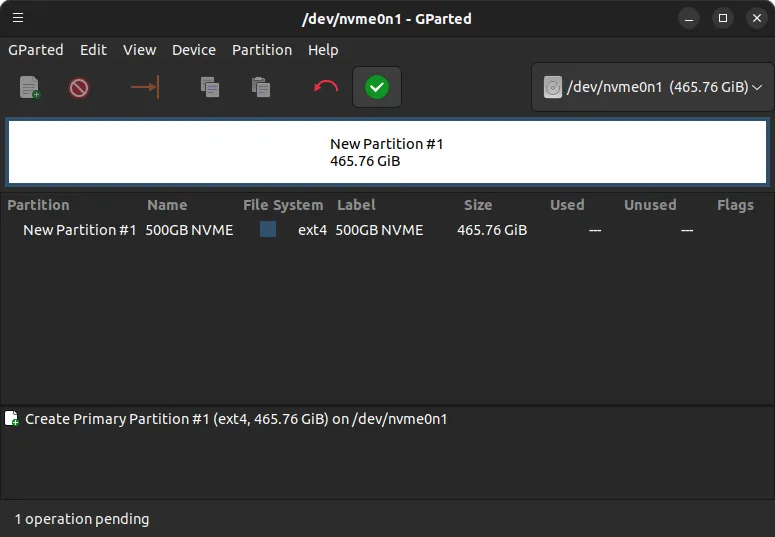
Task: Open the hamburger menu in title bar
Action: 18,18
